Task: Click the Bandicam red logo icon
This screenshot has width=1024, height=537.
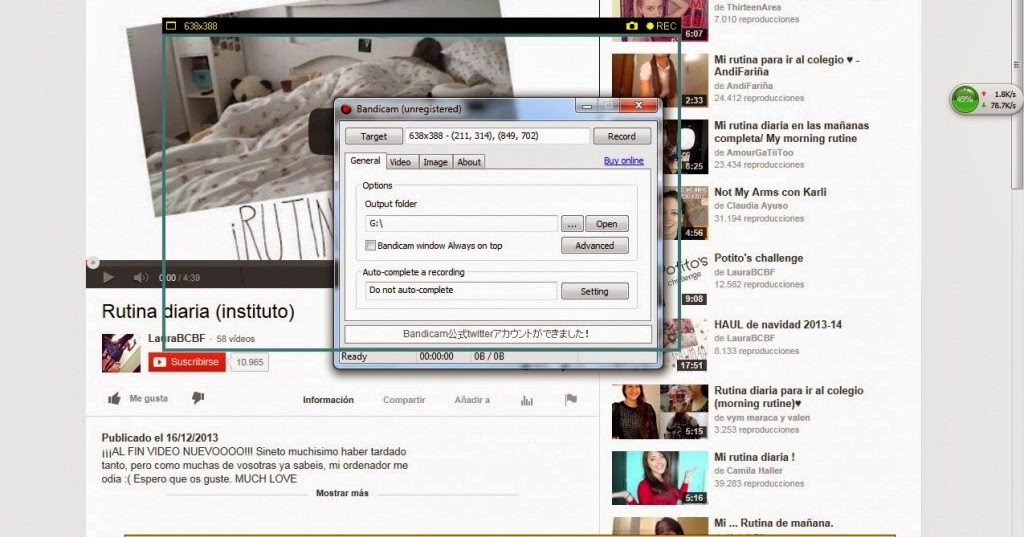Action: 346,109
